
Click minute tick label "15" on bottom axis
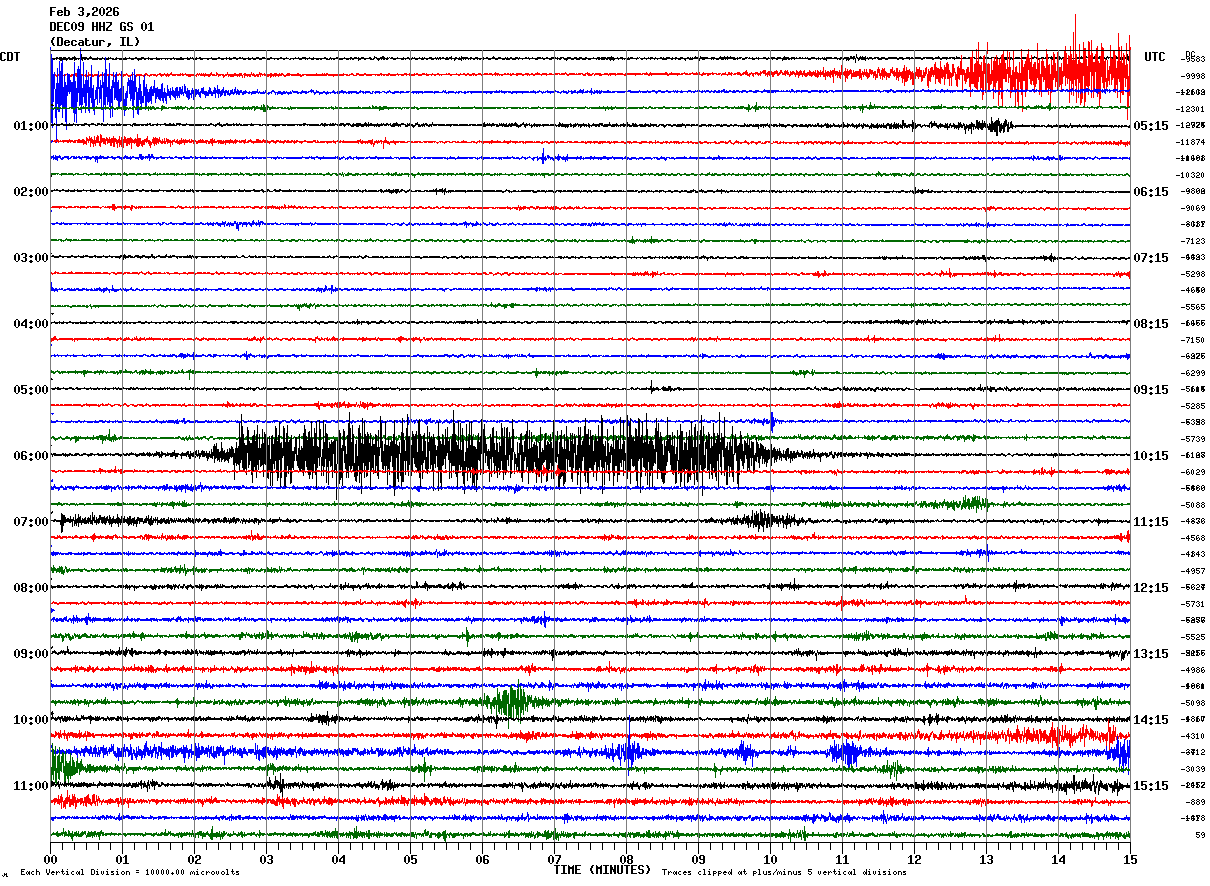point(1130,859)
